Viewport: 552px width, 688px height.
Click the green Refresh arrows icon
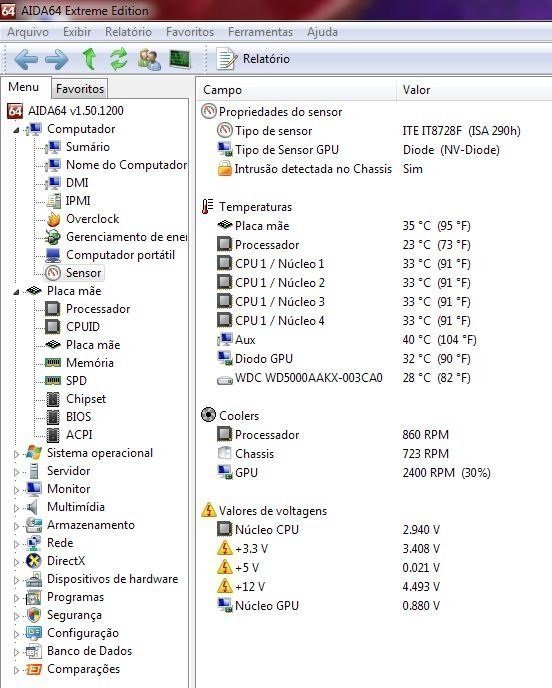pyautogui.click(x=118, y=59)
